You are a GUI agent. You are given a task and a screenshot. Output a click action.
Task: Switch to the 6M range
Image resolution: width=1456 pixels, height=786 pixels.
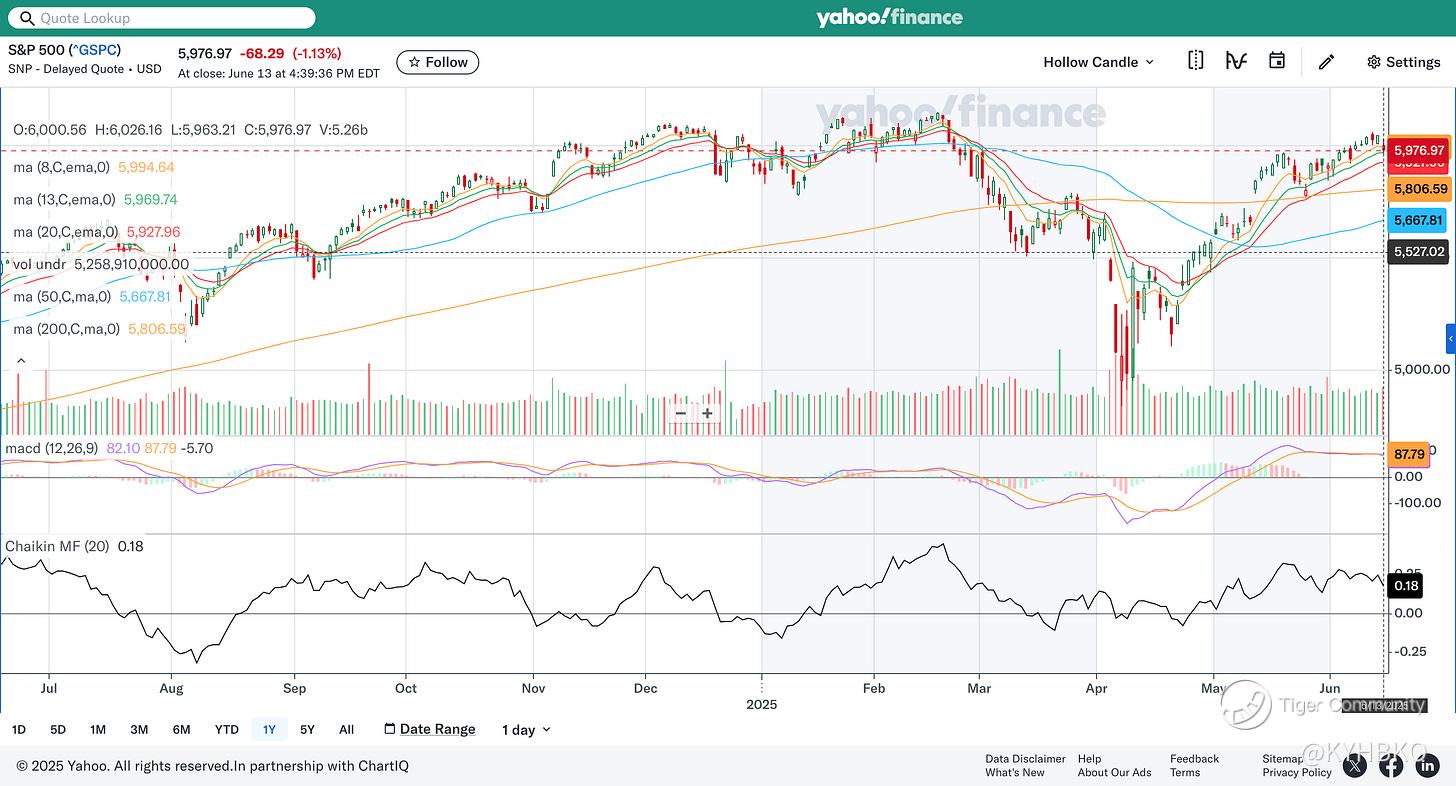coord(181,729)
